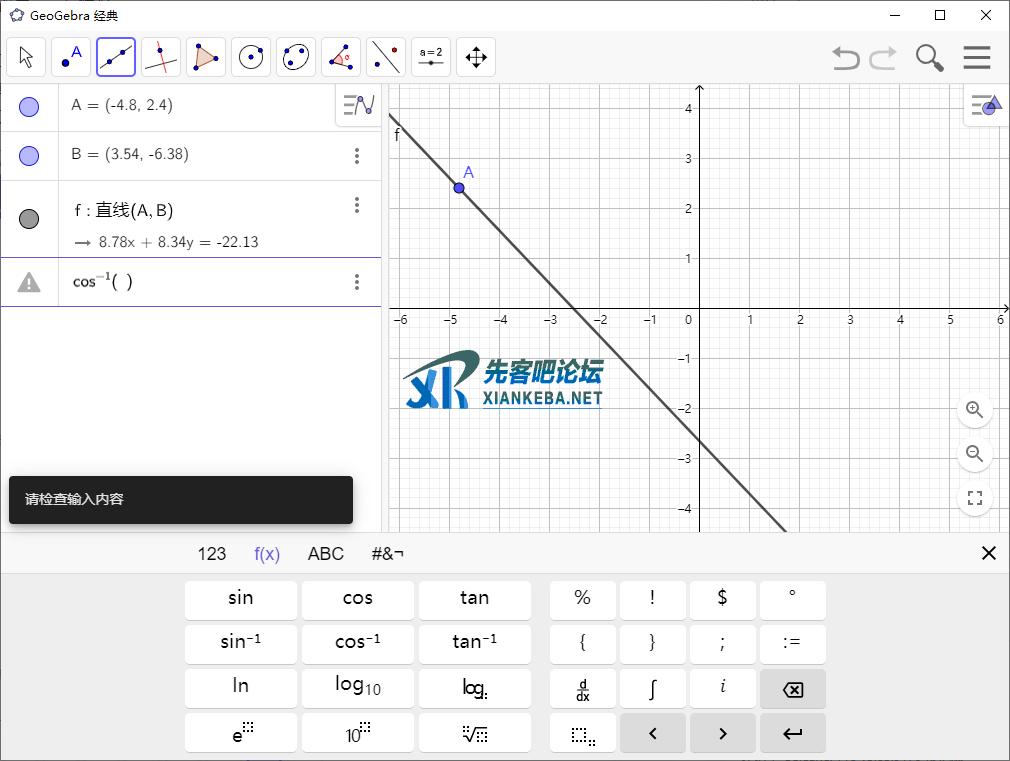The width and height of the screenshot is (1010, 761).
Task: Switch to the ABC keyboard tab
Action: point(325,554)
